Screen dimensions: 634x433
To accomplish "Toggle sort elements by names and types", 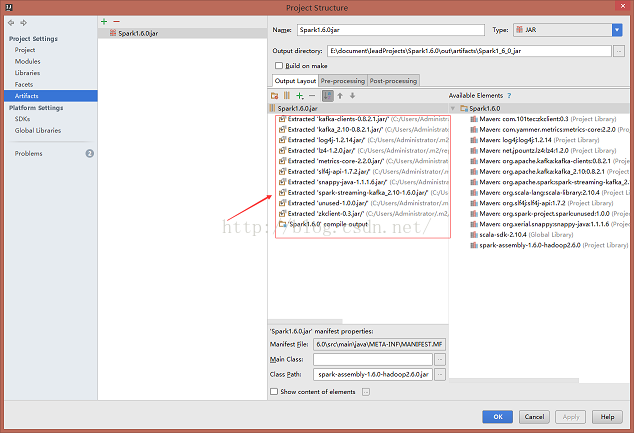I will pos(328,96).
